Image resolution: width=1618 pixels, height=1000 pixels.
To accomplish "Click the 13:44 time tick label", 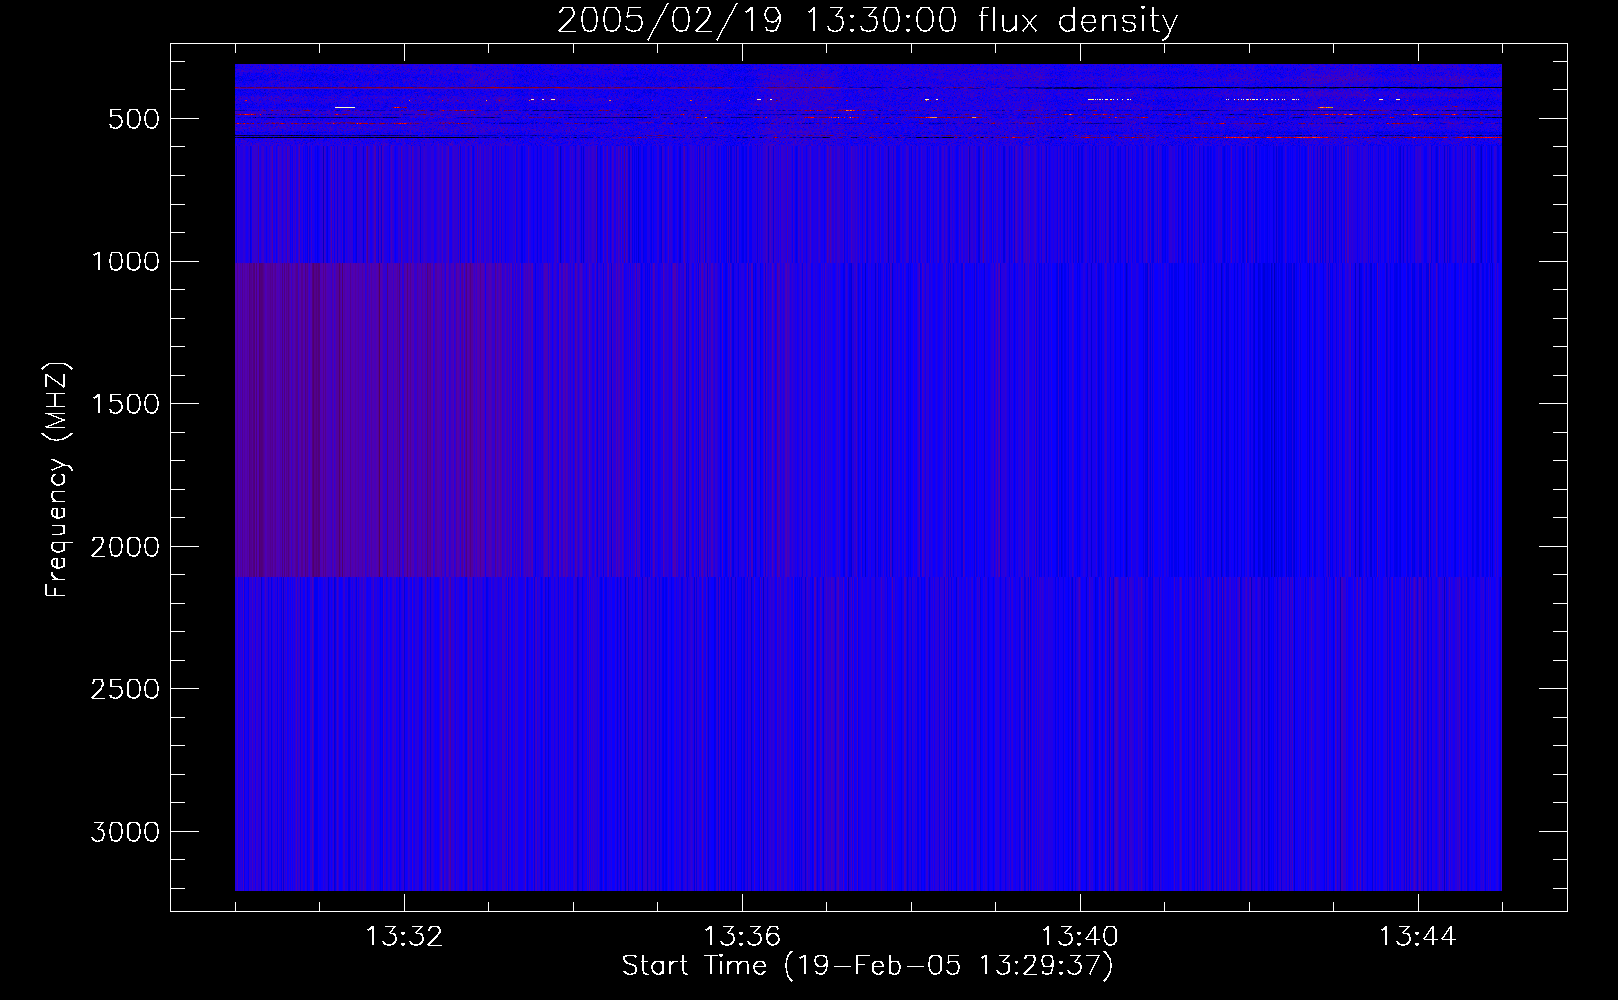I will coord(1418,937).
